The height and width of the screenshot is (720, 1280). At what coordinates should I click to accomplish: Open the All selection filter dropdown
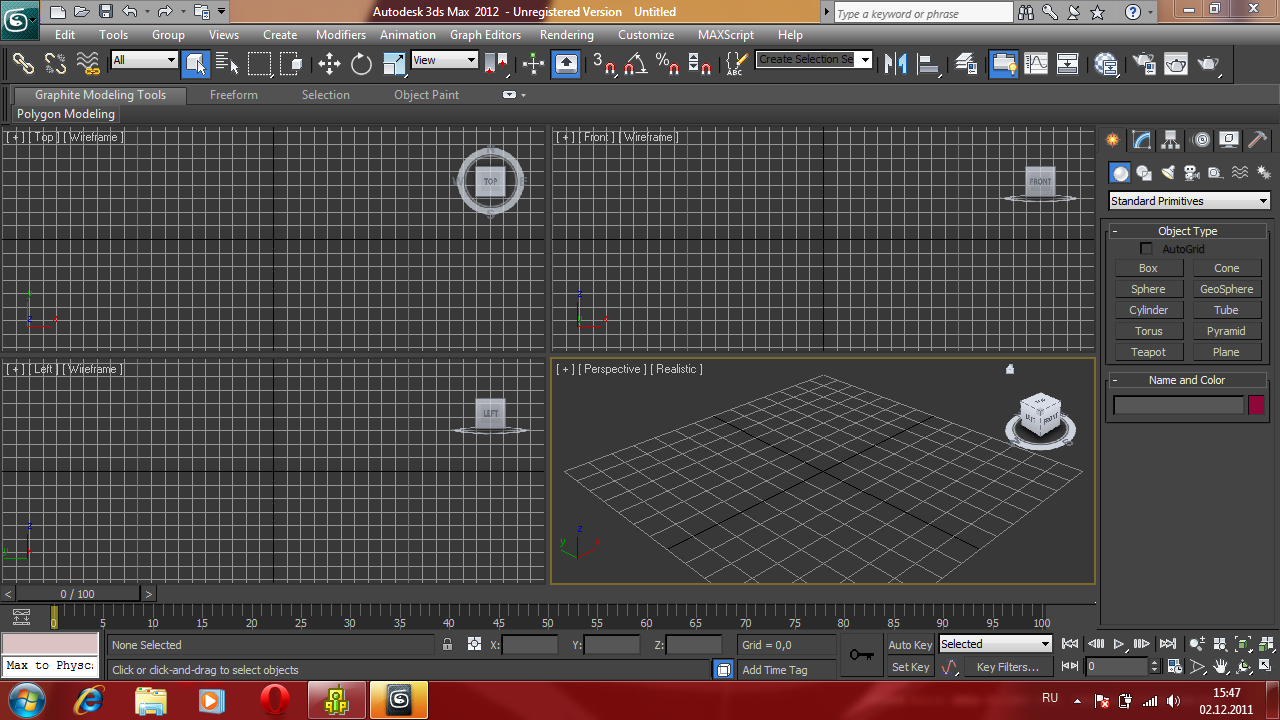[x=144, y=60]
